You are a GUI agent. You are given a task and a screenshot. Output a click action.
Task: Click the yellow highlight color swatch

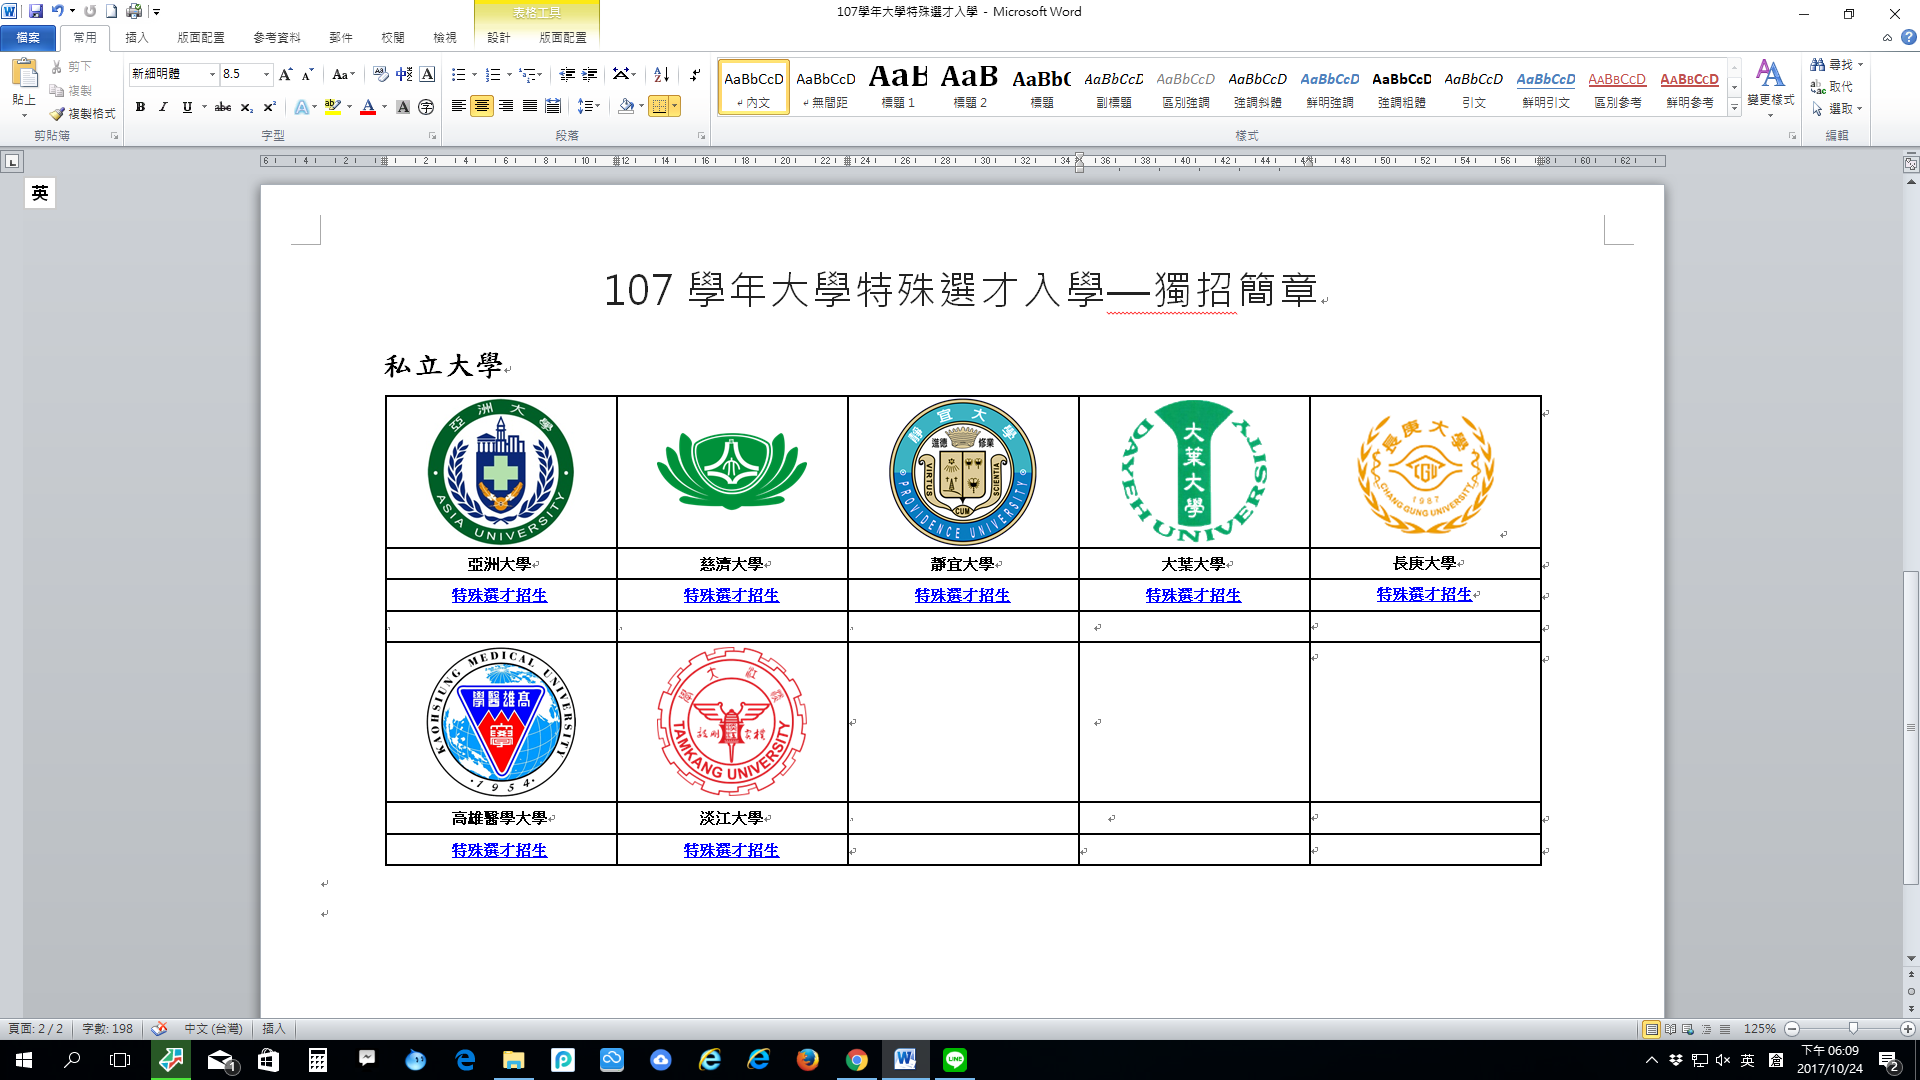click(333, 107)
